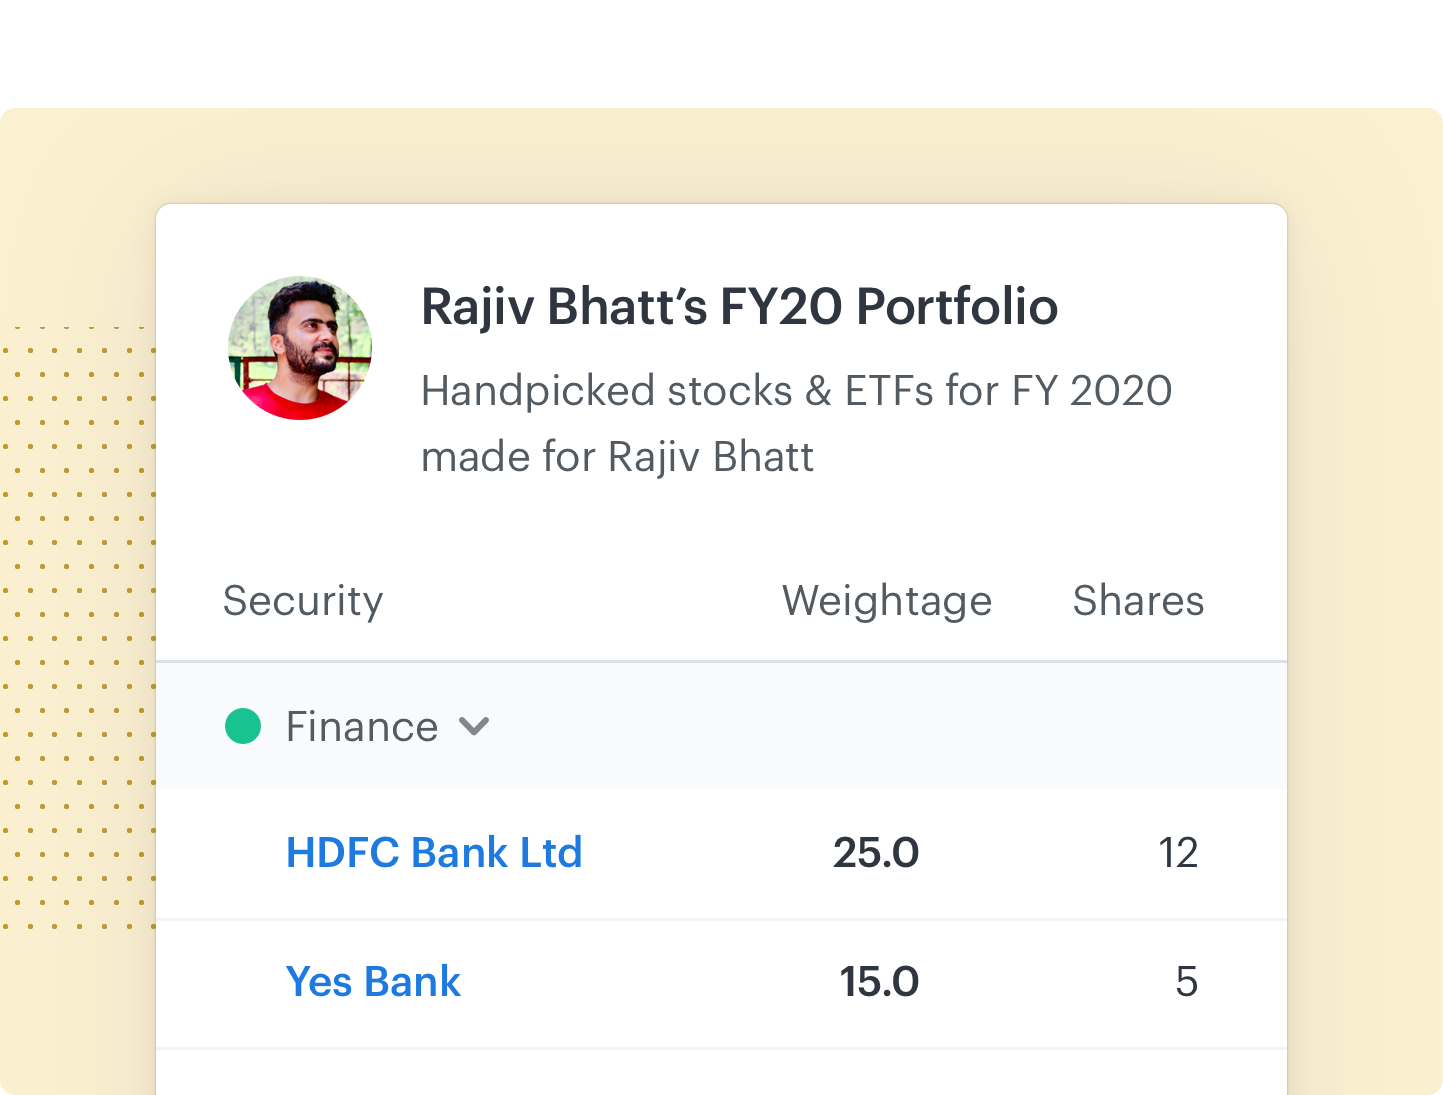Viewport: 1443px width, 1095px height.
Task: Click HDFC Bank shares count 12
Action: click(x=1178, y=853)
